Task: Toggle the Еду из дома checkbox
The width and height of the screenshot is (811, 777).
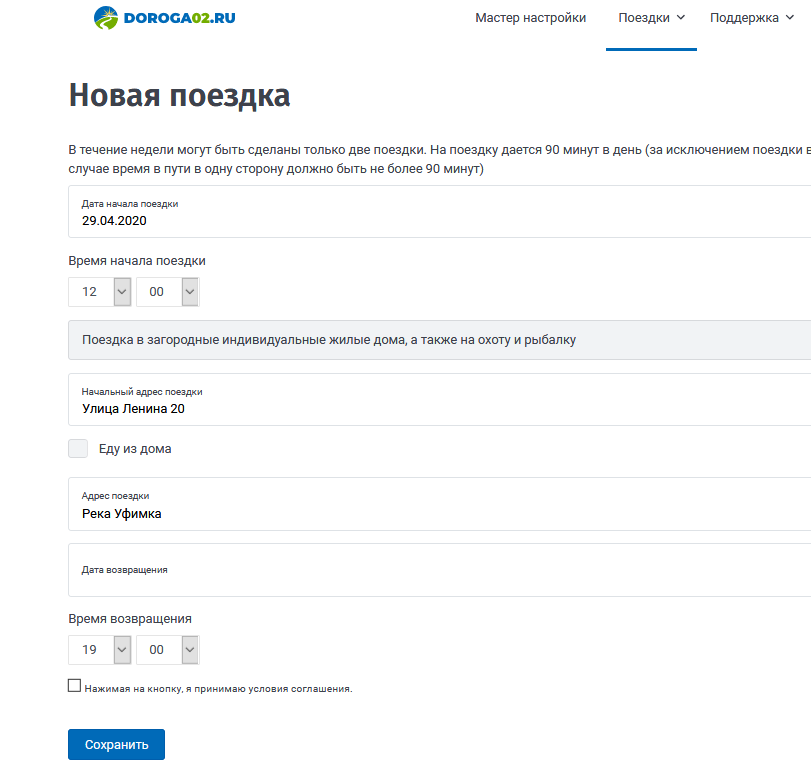Action: (x=78, y=449)
